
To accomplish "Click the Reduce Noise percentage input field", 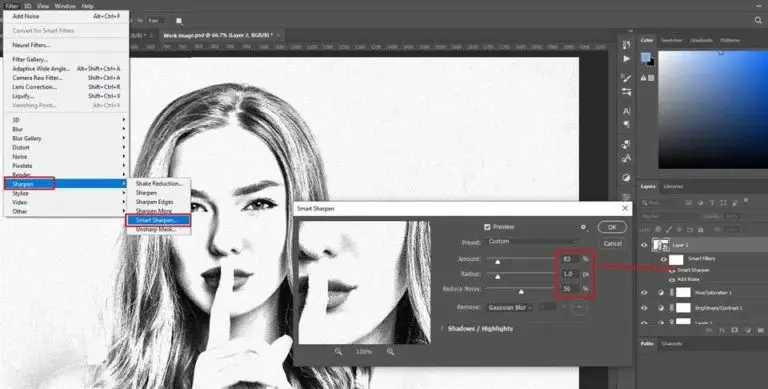I will click(x=570, y=290).
